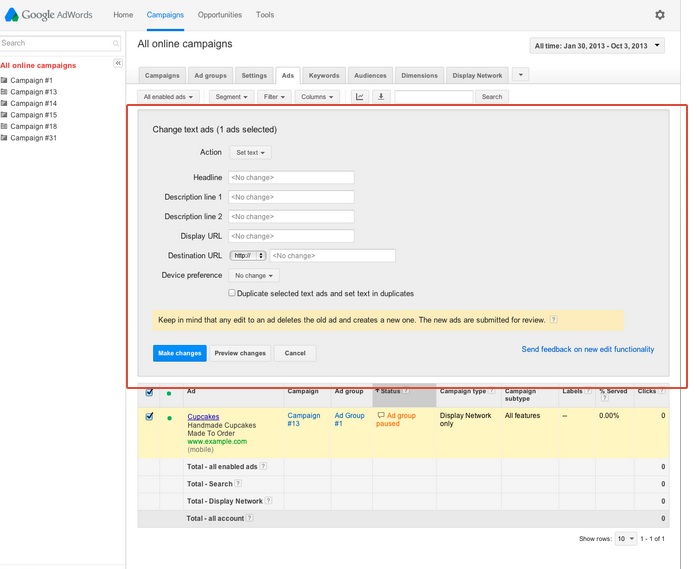Select the Ads tab

pos(288,76)
